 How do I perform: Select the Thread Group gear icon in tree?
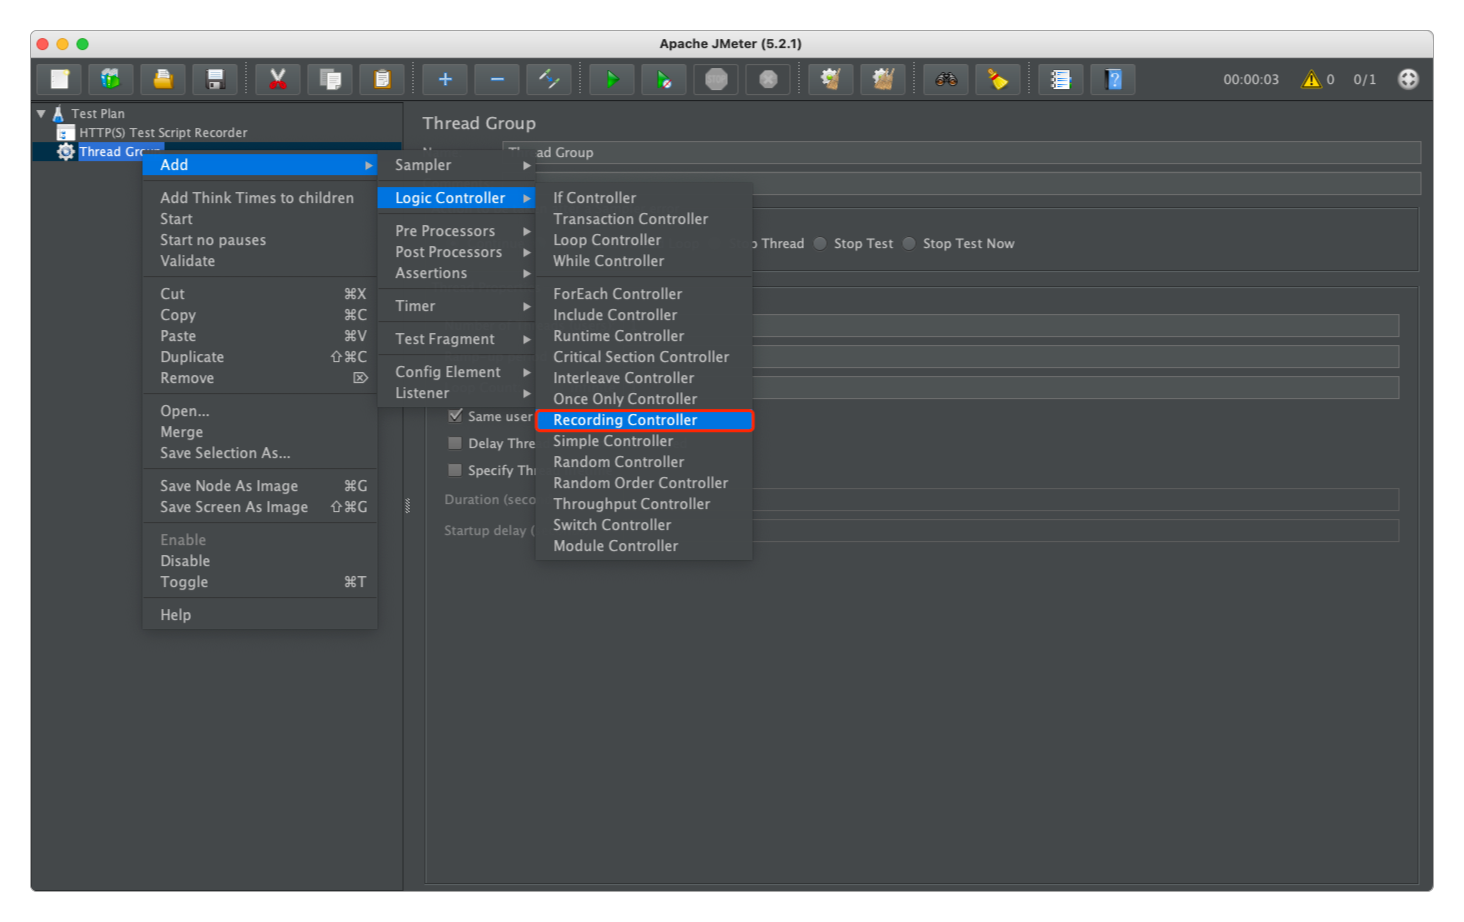pyautogui.click(x=66, y=151)
